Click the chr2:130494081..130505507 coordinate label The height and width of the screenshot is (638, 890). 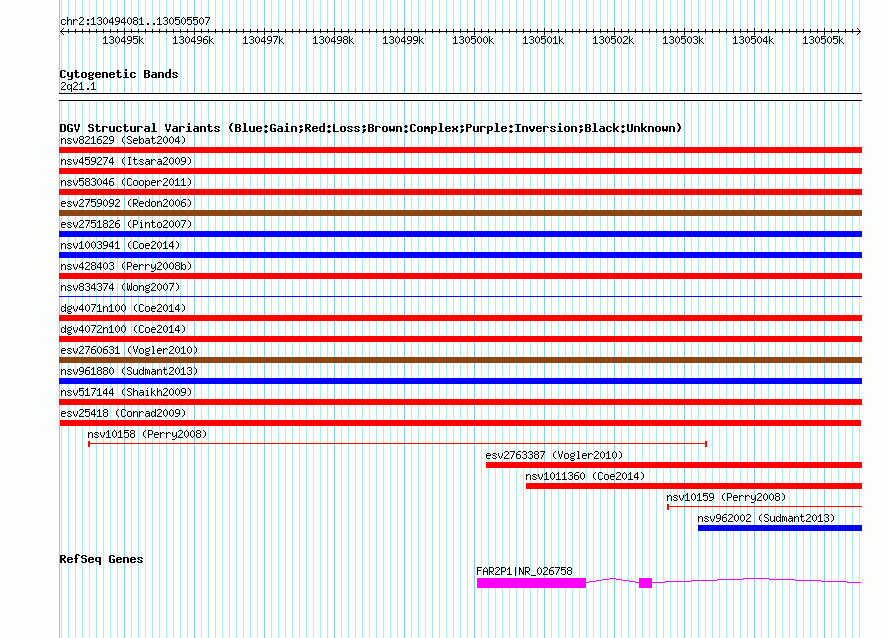coord(135,21)
